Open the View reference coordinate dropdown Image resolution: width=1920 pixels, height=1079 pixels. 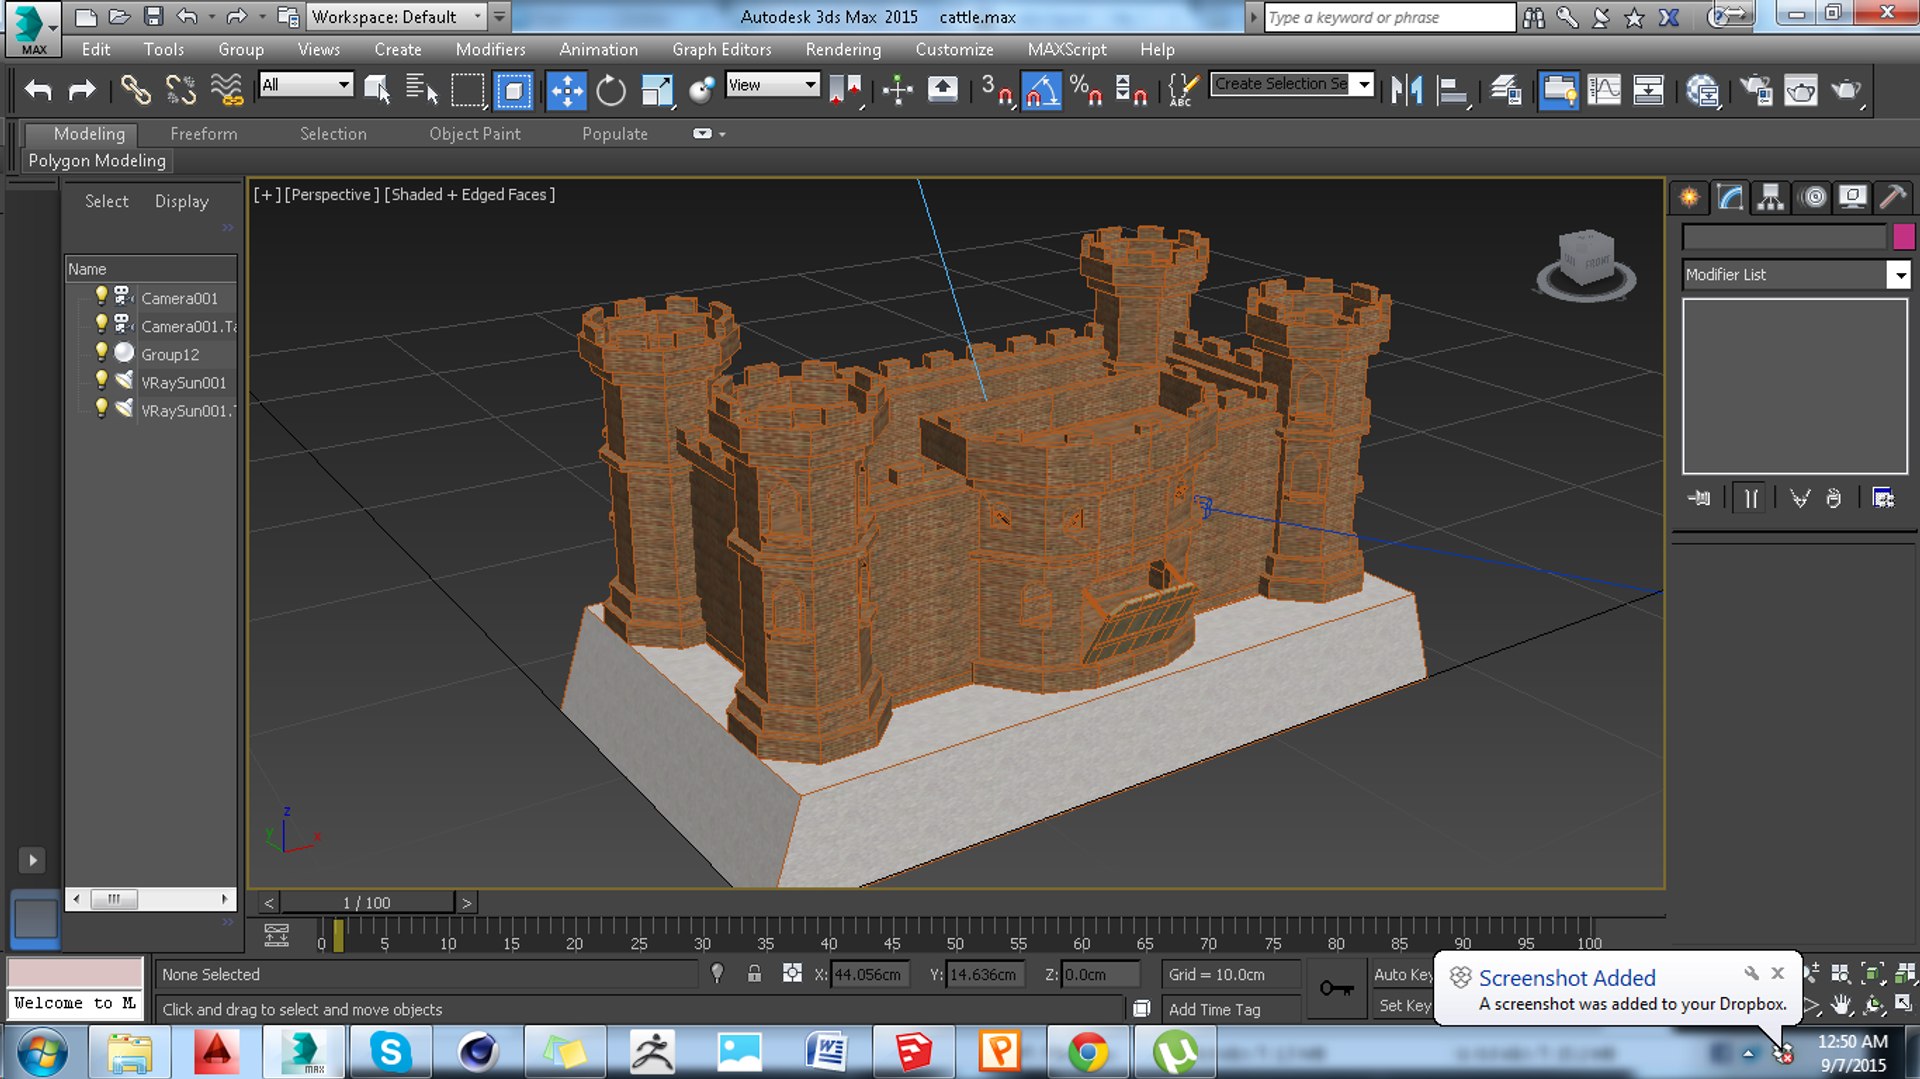pos(810,85)
